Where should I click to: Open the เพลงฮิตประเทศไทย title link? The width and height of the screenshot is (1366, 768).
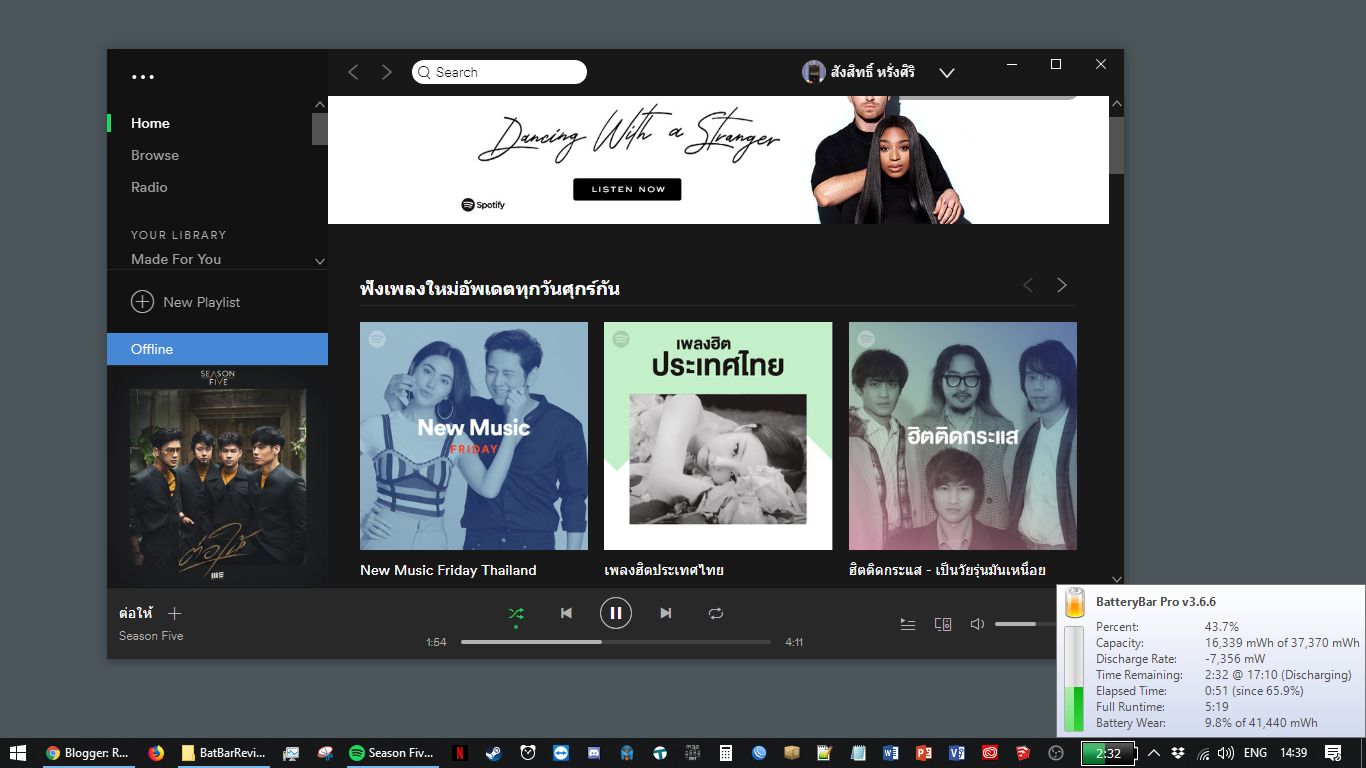[664, 570]
